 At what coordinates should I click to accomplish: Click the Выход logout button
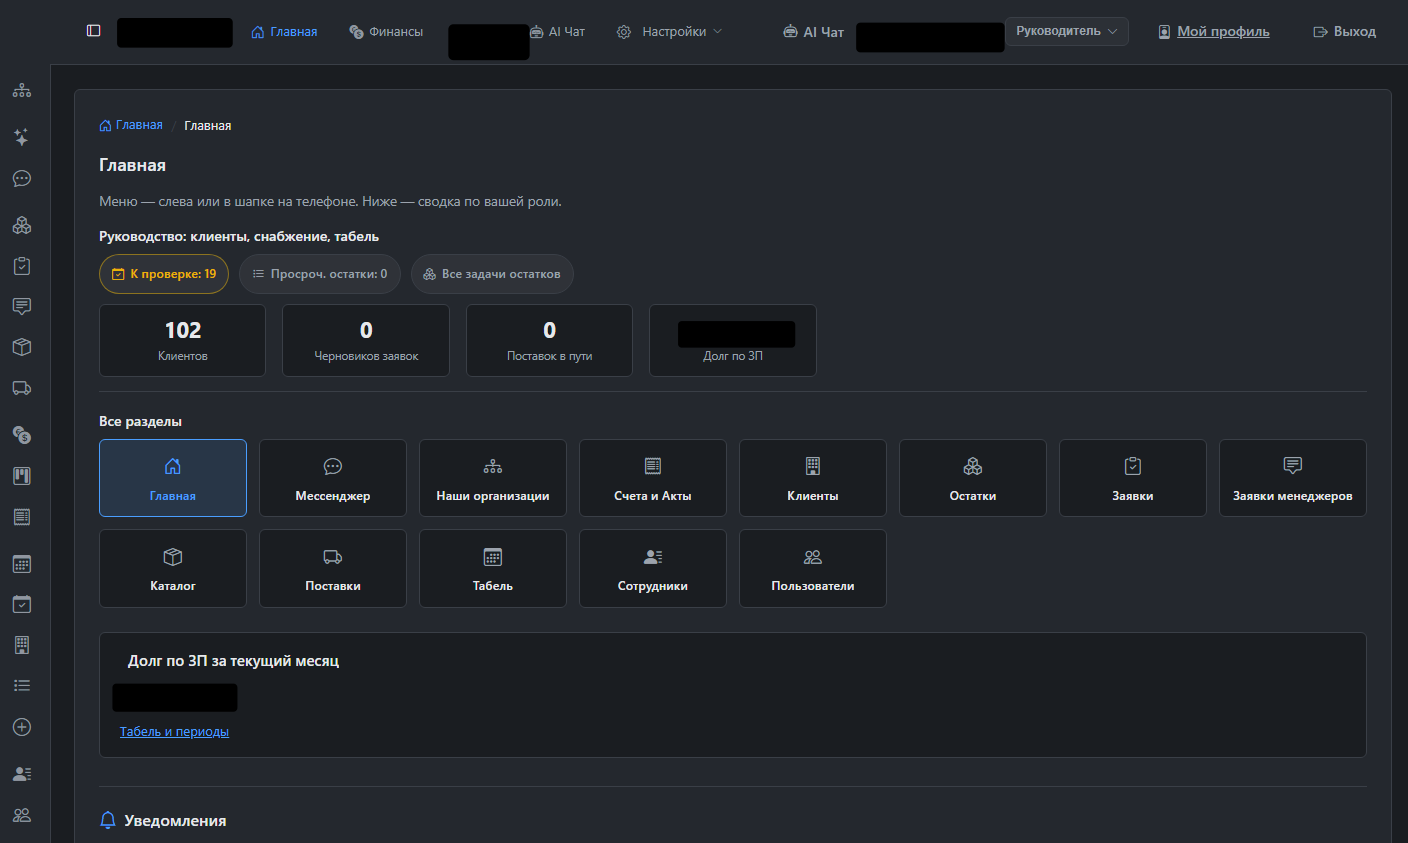[x=1345, y=32]
